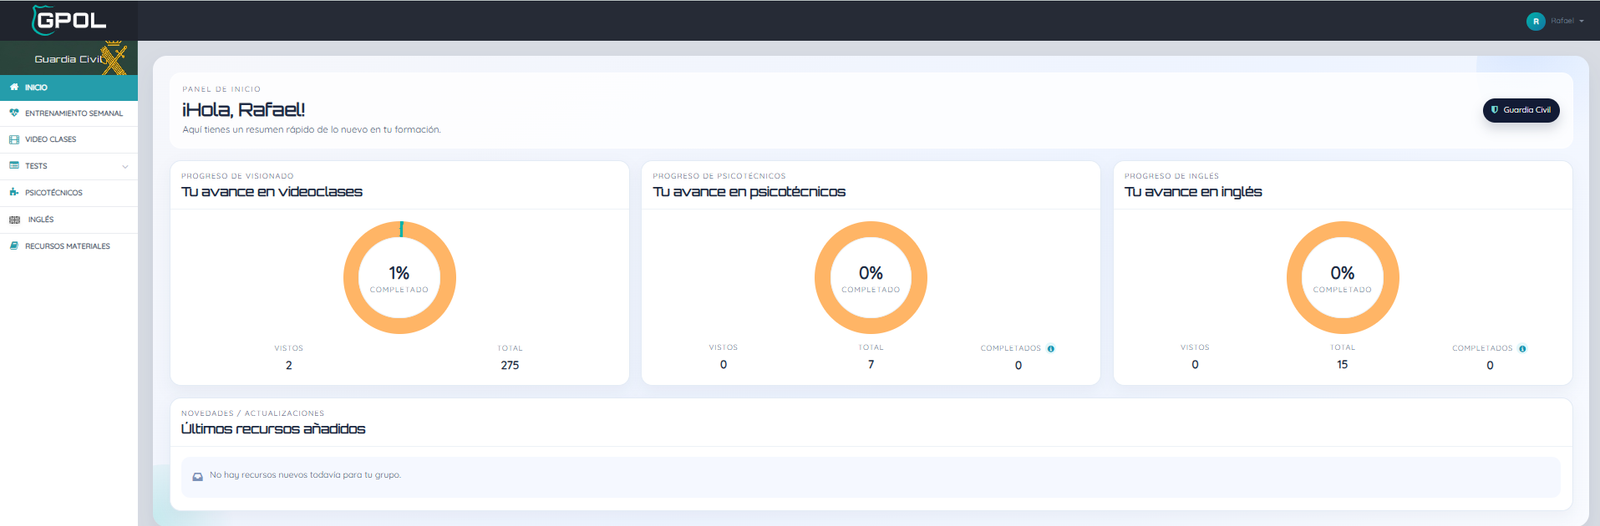Screen dimensions: 1600x526
Task: Click 'Tu avance en inglés' heading
Action: click(x=1193, y=192)
